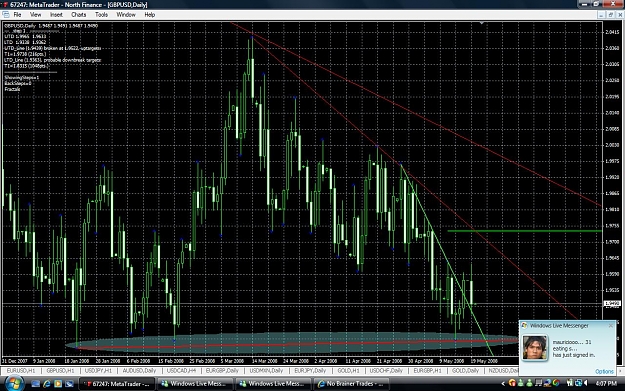The height and width of the screenshot is (391, 625).
Task: Restore the GBPUSD,Daily chart child window
Action: 610,15
